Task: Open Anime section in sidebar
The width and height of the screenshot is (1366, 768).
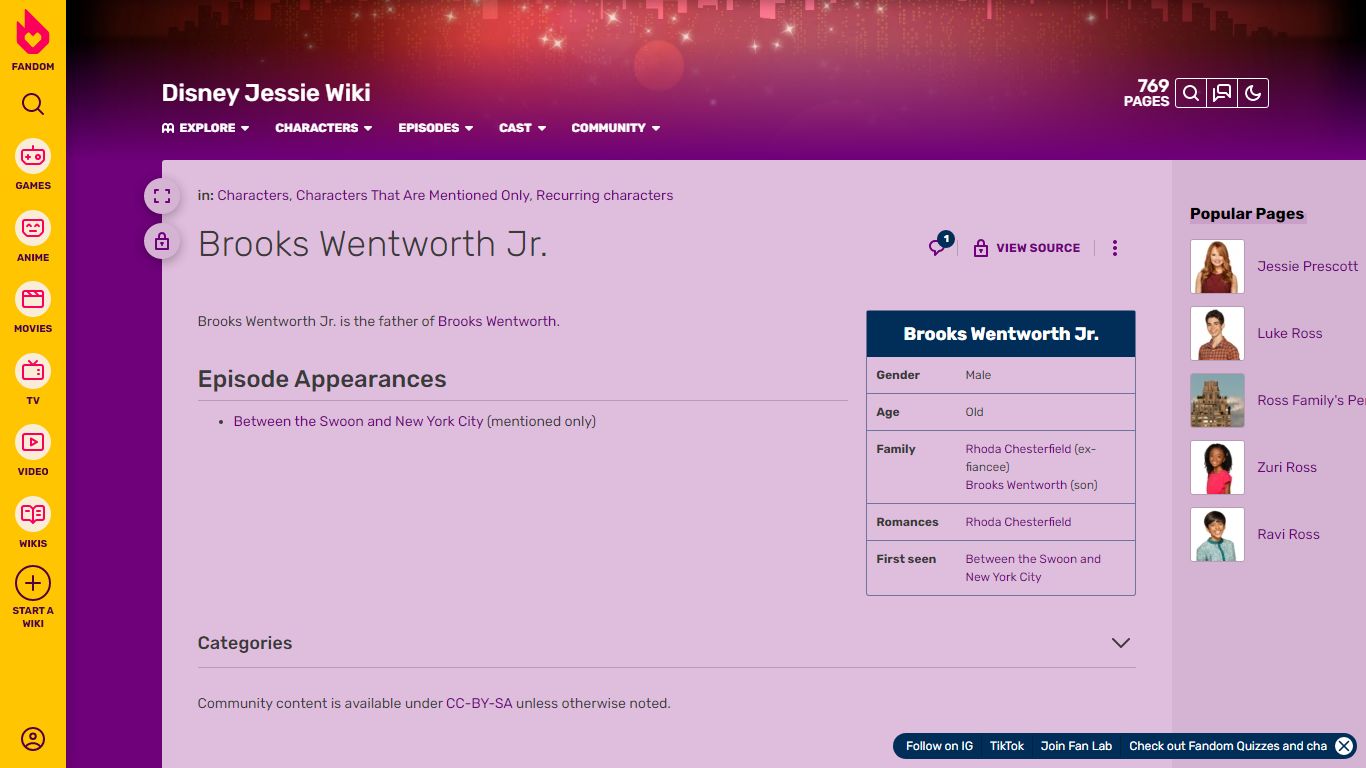Action: pos(33,237)
